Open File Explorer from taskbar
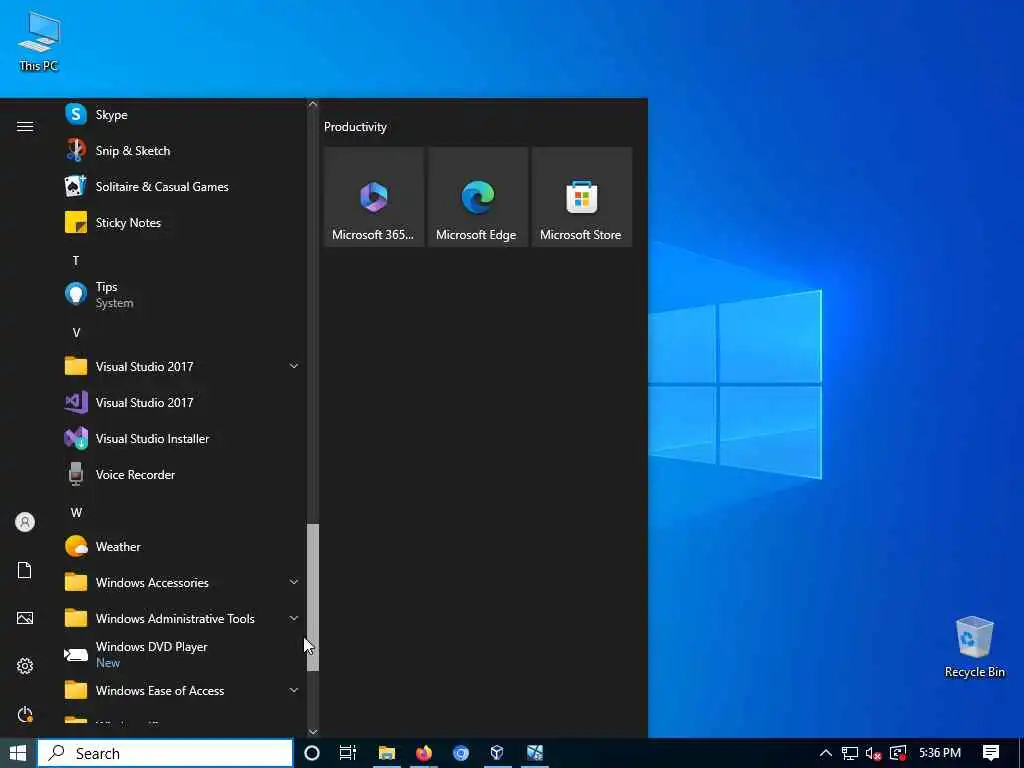The image size is (1024, 768). click(387, 753)
